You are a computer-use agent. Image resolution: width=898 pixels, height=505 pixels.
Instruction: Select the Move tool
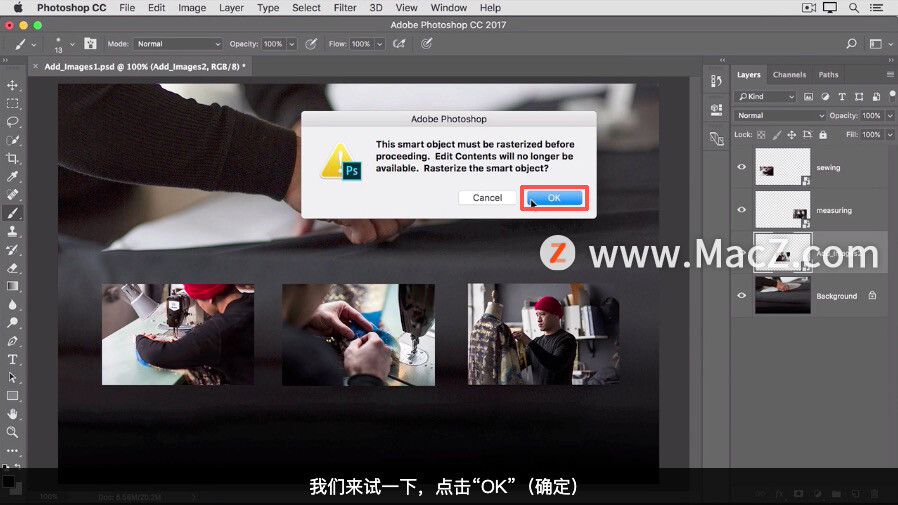point(12,85)
